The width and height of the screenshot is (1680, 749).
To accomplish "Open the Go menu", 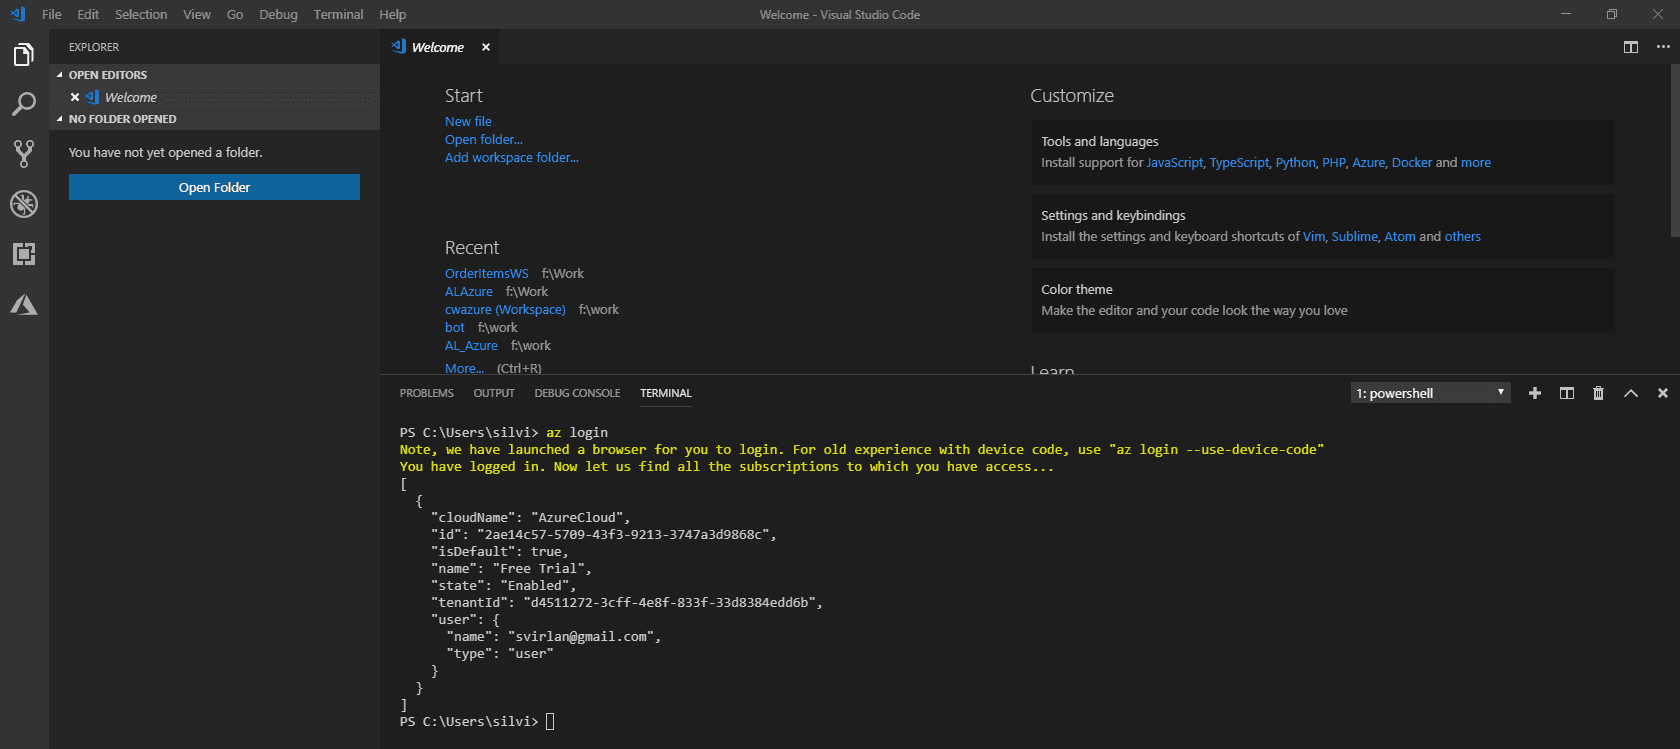I will tap(235, 14).
